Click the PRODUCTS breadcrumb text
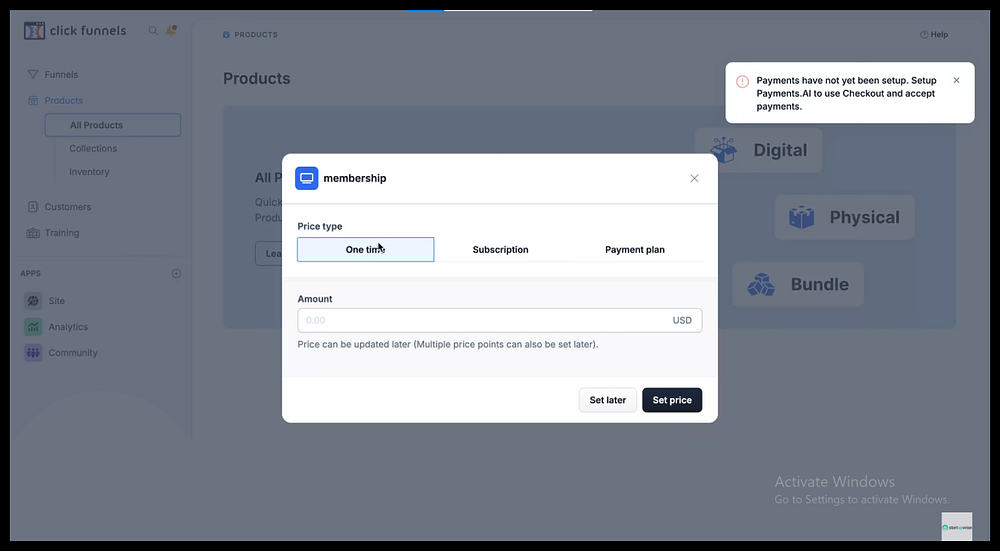 [x=256, y=34]
